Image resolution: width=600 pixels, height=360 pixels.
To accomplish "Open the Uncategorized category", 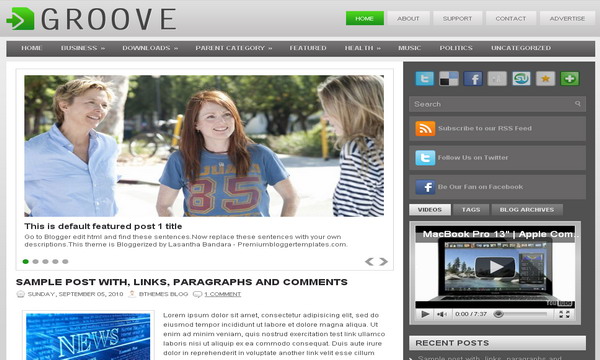I will pyautogui.click(x=521, y=48).
